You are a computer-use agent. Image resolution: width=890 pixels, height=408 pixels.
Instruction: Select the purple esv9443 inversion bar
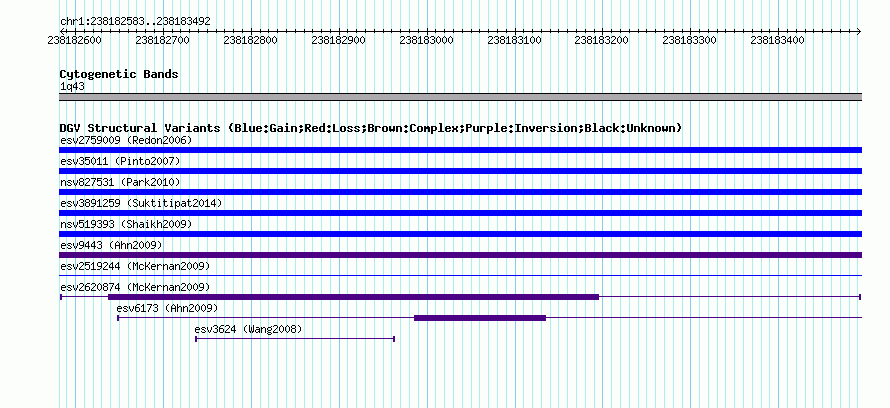[x=460, y=255]
